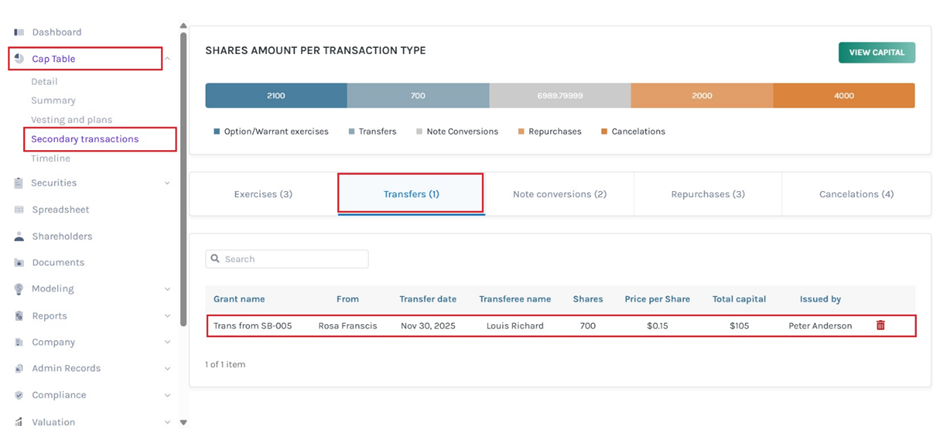Image resolution: width=940 pixels, height=443 pixels.
Task: Expand the Valuation menu chevron
Action: pyautogui.click(x=167, y=422)
